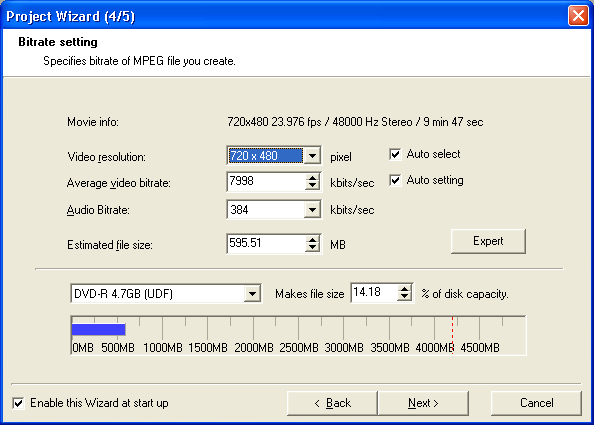
Task: Click the blue file size bar
Action: tap(98, 329)
